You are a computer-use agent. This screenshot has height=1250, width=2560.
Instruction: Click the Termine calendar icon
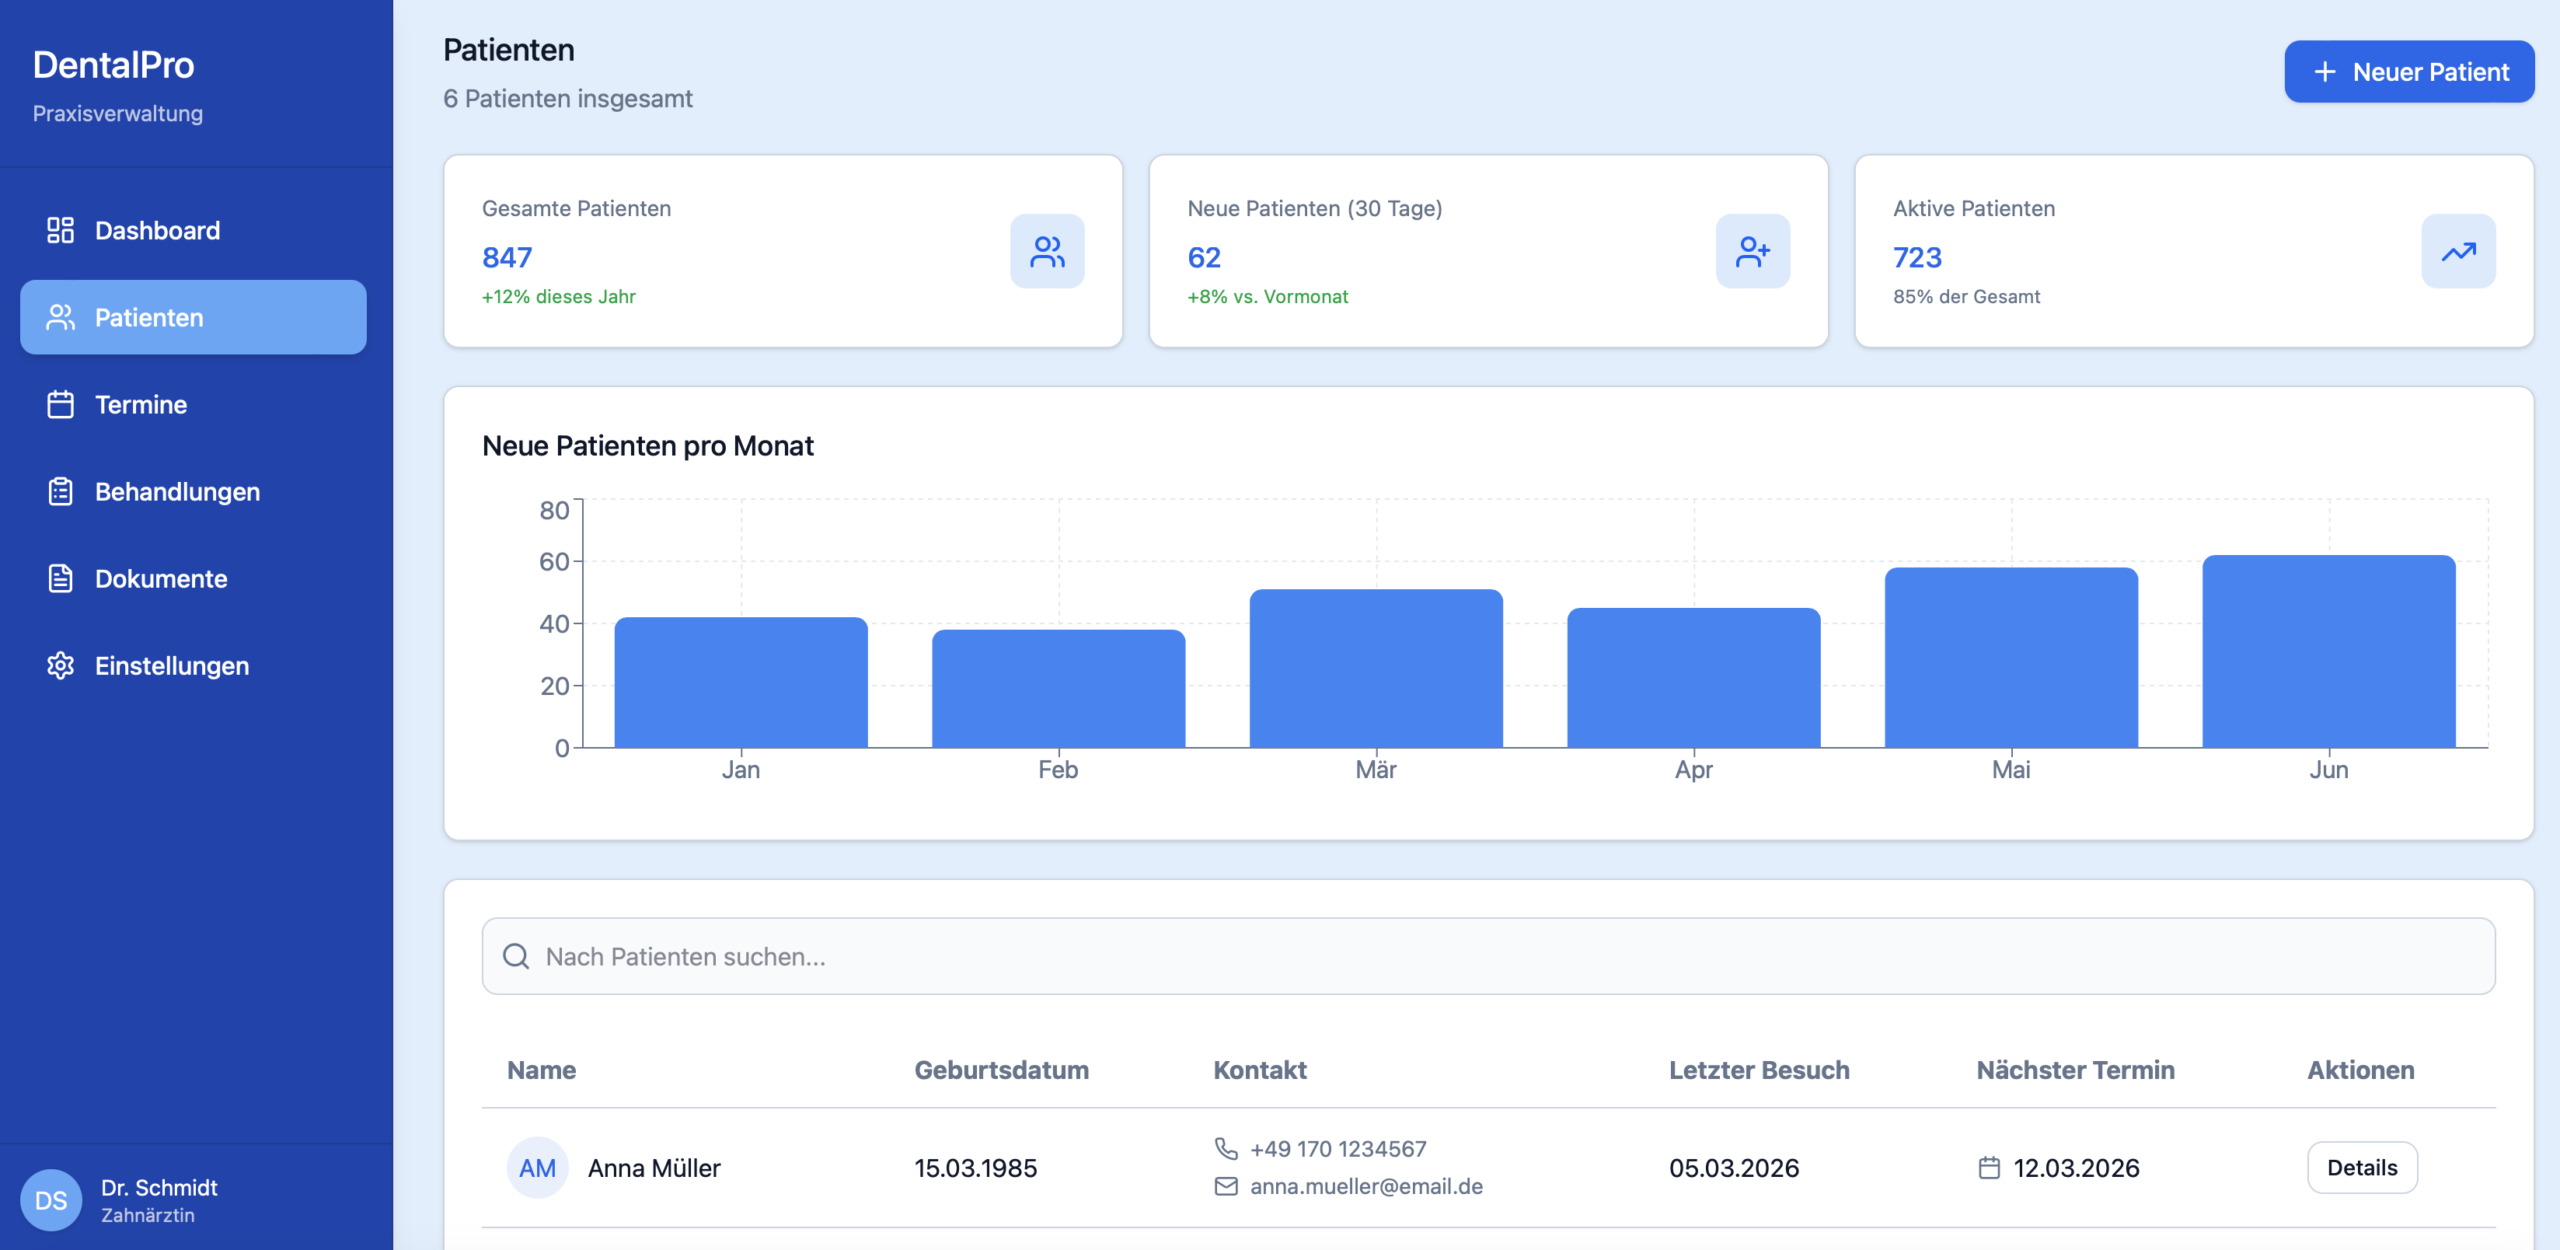click(x=60, y=405)
